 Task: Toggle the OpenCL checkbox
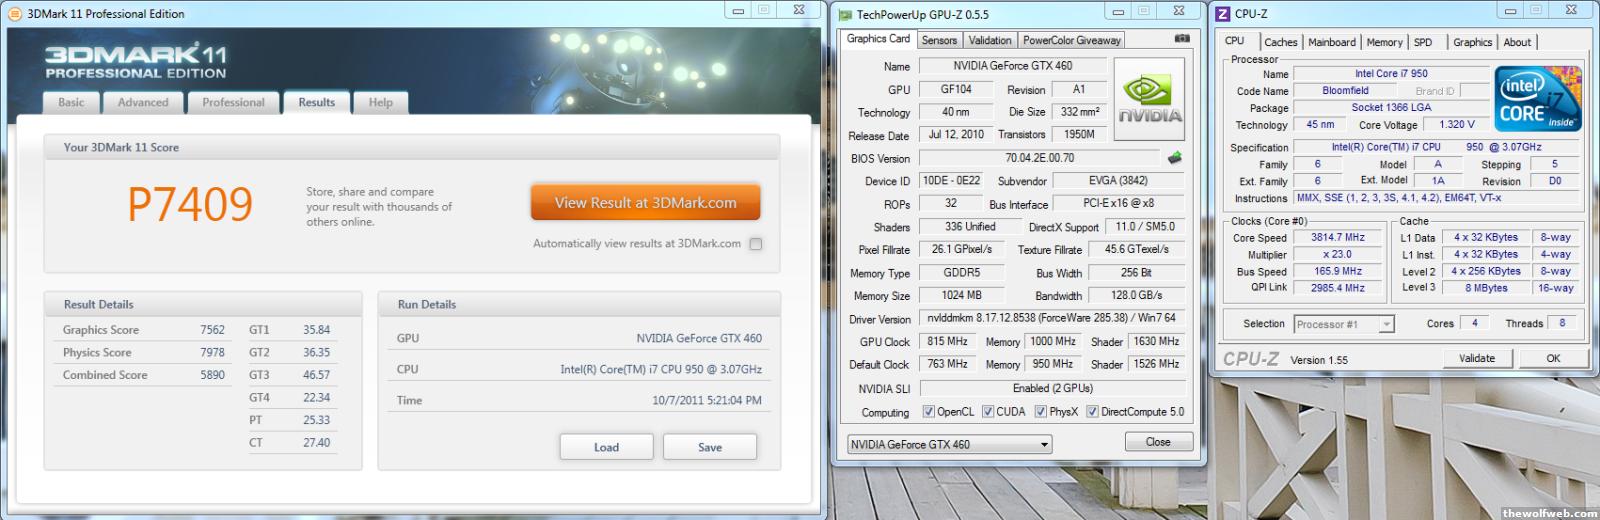tap(929, 412)
